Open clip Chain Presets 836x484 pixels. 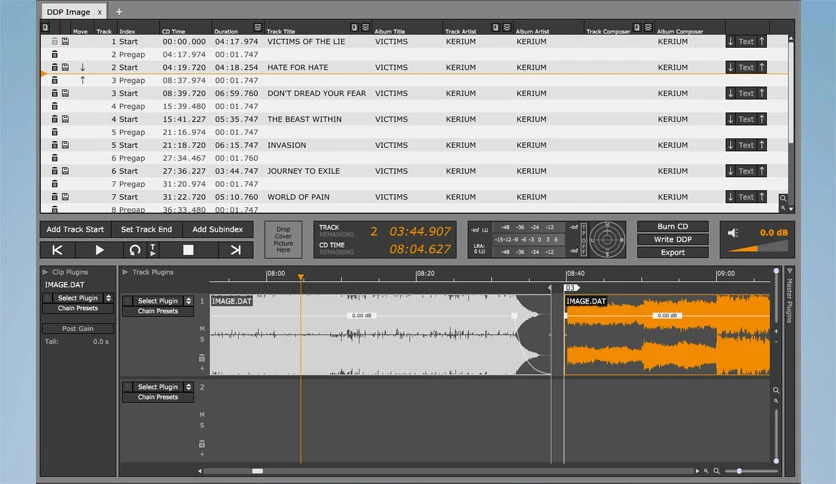(x=78, y=308)
